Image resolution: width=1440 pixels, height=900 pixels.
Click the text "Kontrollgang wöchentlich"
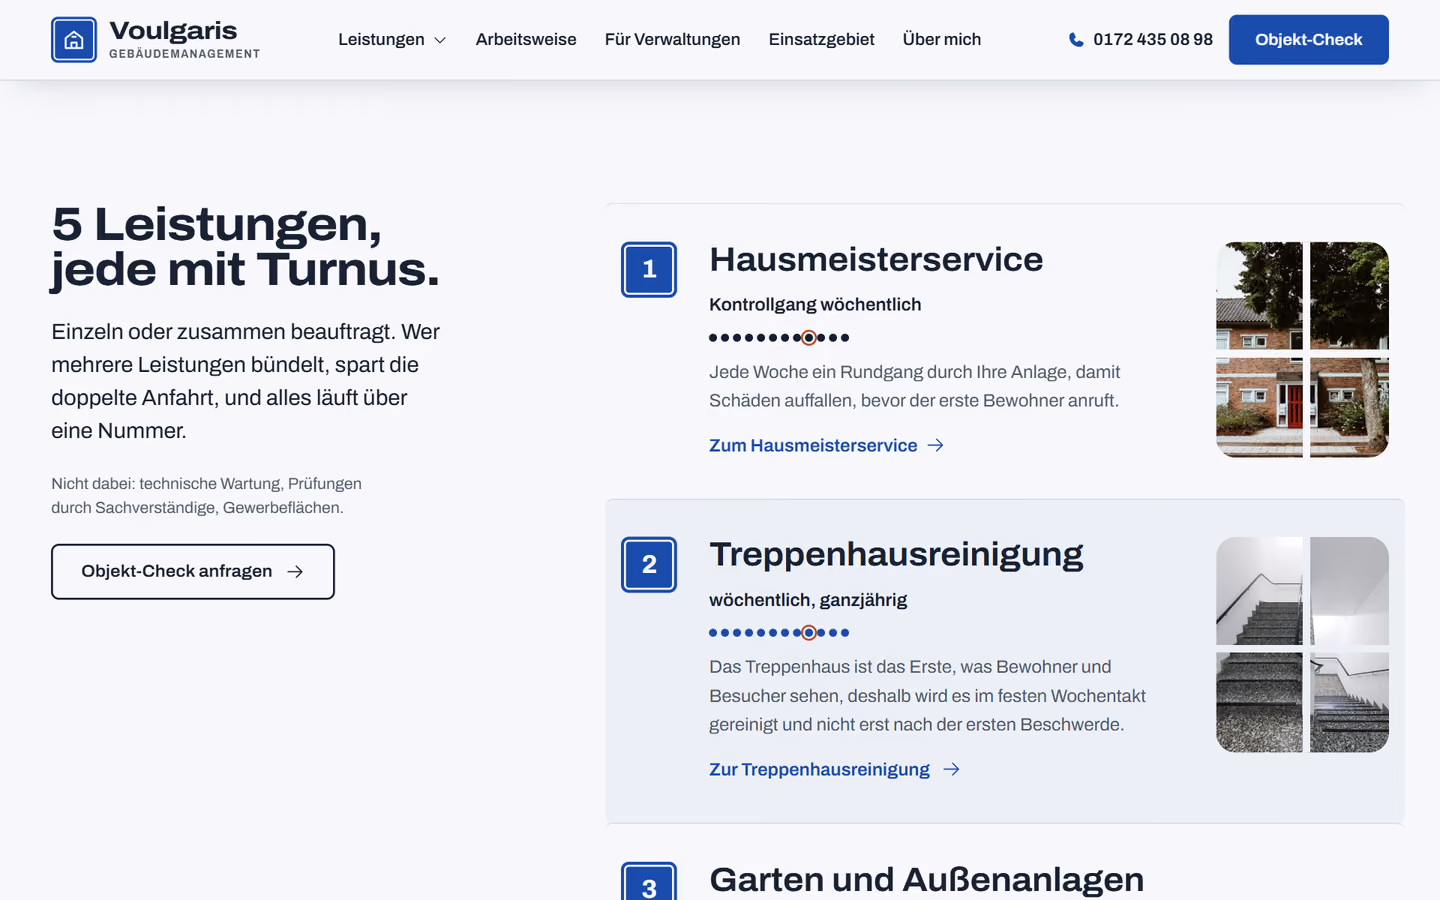coord(815,305)
